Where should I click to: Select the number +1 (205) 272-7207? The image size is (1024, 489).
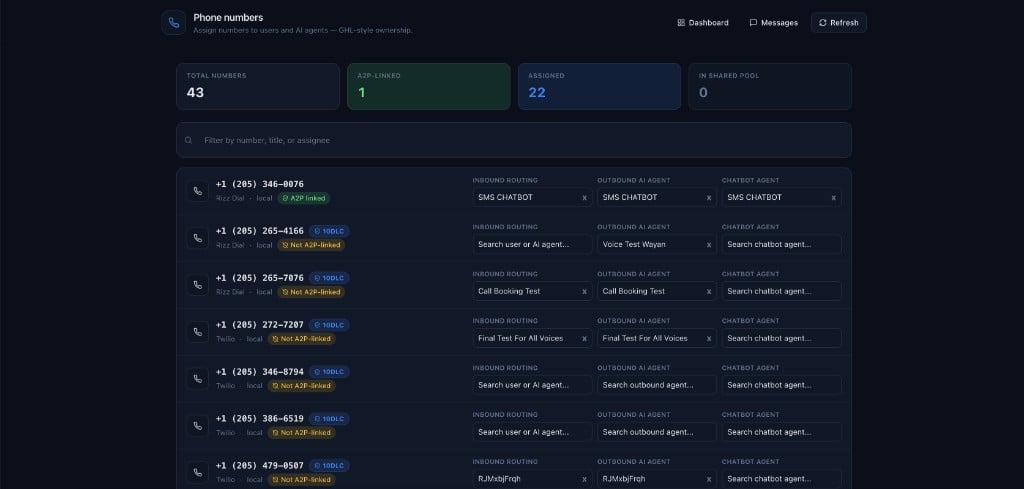coord(260,325)
